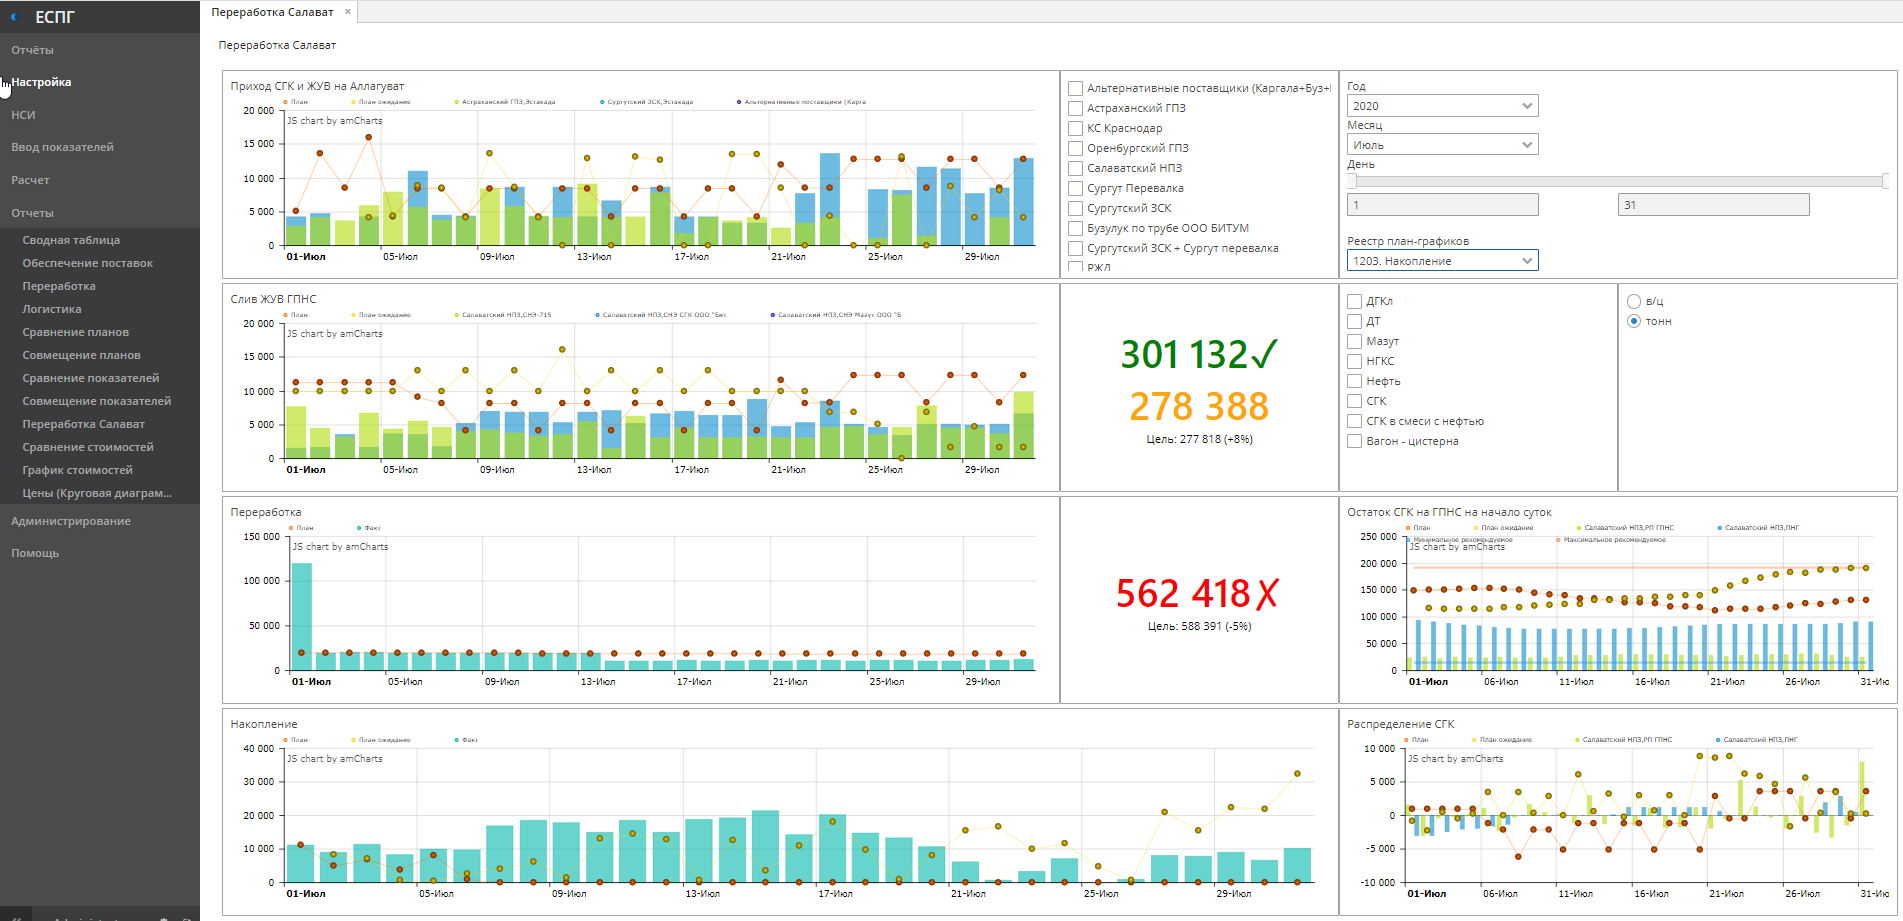Check Бузулук по трубе ООО БИТУМ

(1076, 228)
